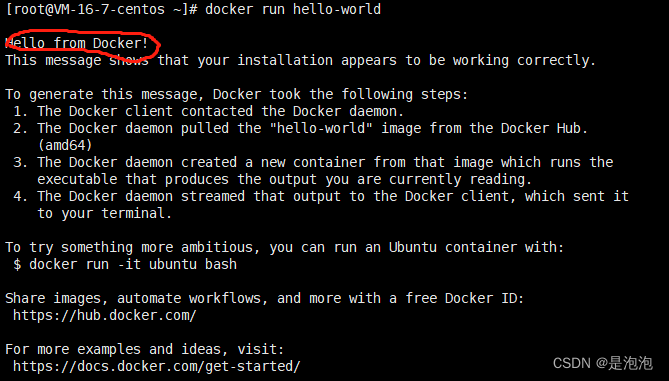Click the circled 'Hello from Docker!' message
The image size is (669, 381).
[x=77, y=43]
